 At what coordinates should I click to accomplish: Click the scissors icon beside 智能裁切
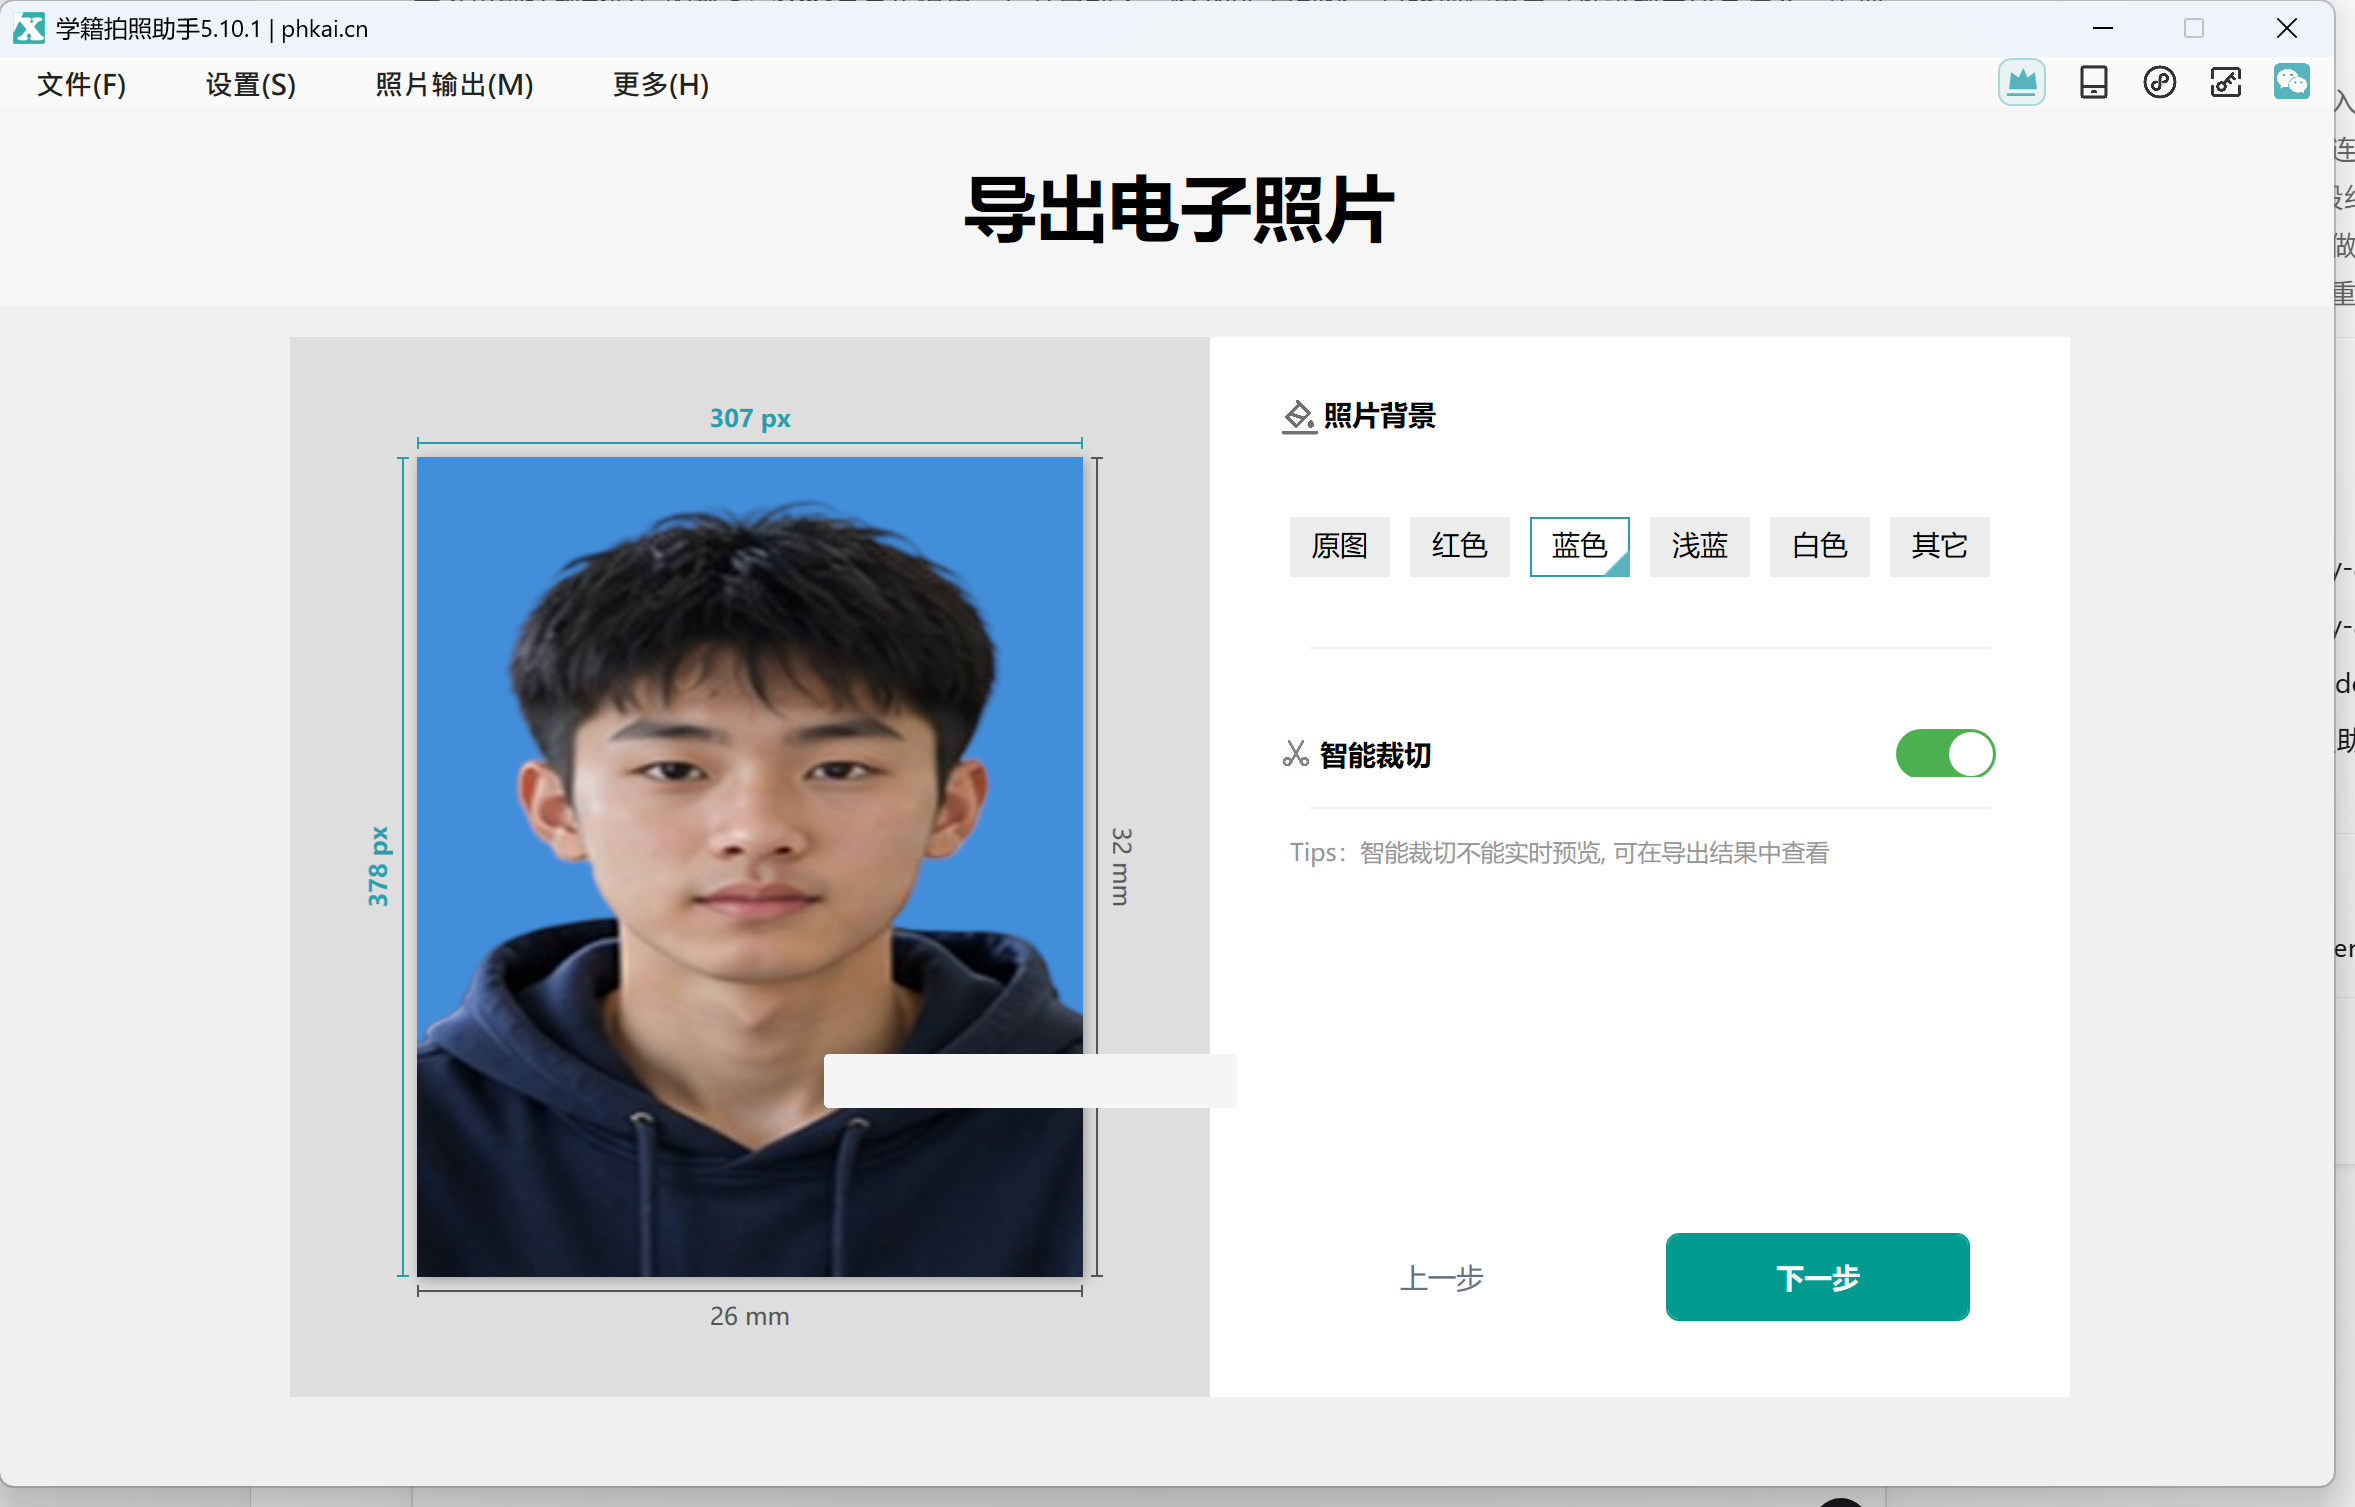point(1295,754)
